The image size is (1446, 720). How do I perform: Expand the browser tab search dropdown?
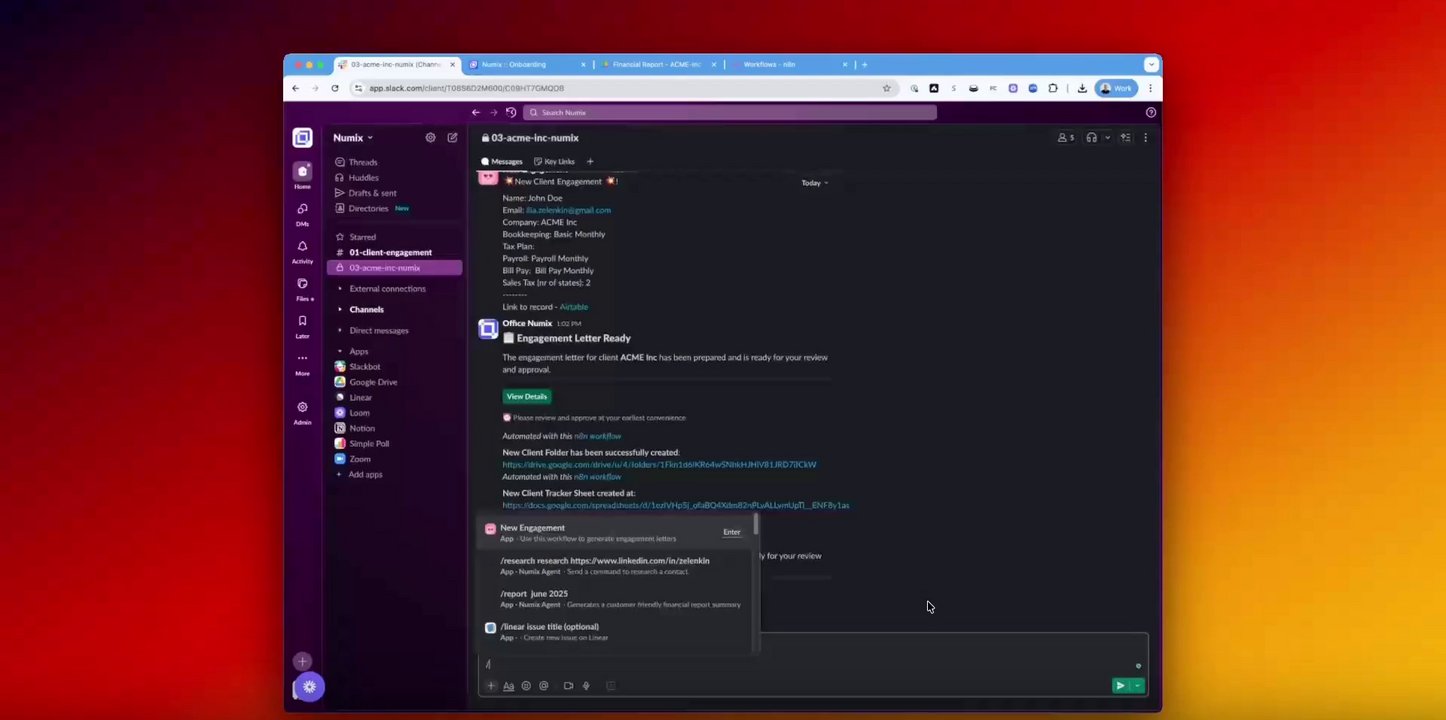tap(1152, 64)
